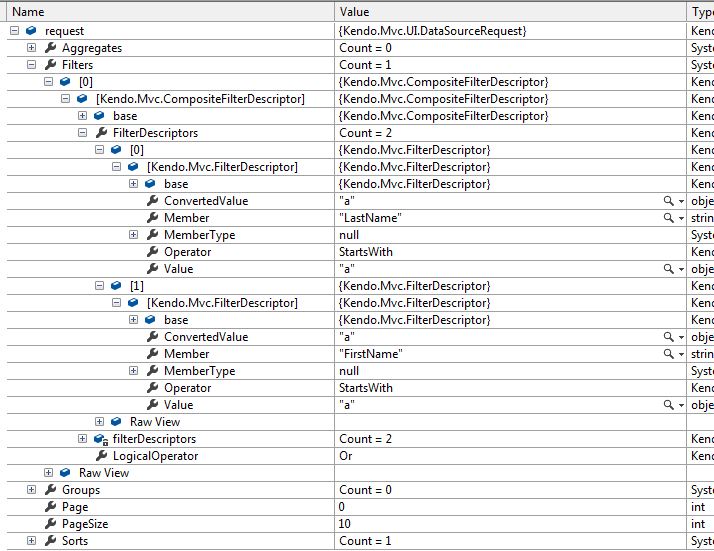Click the Name column header
Image resolution: width=714 pixels, height=551 pixels.
[x=170, y=11]
